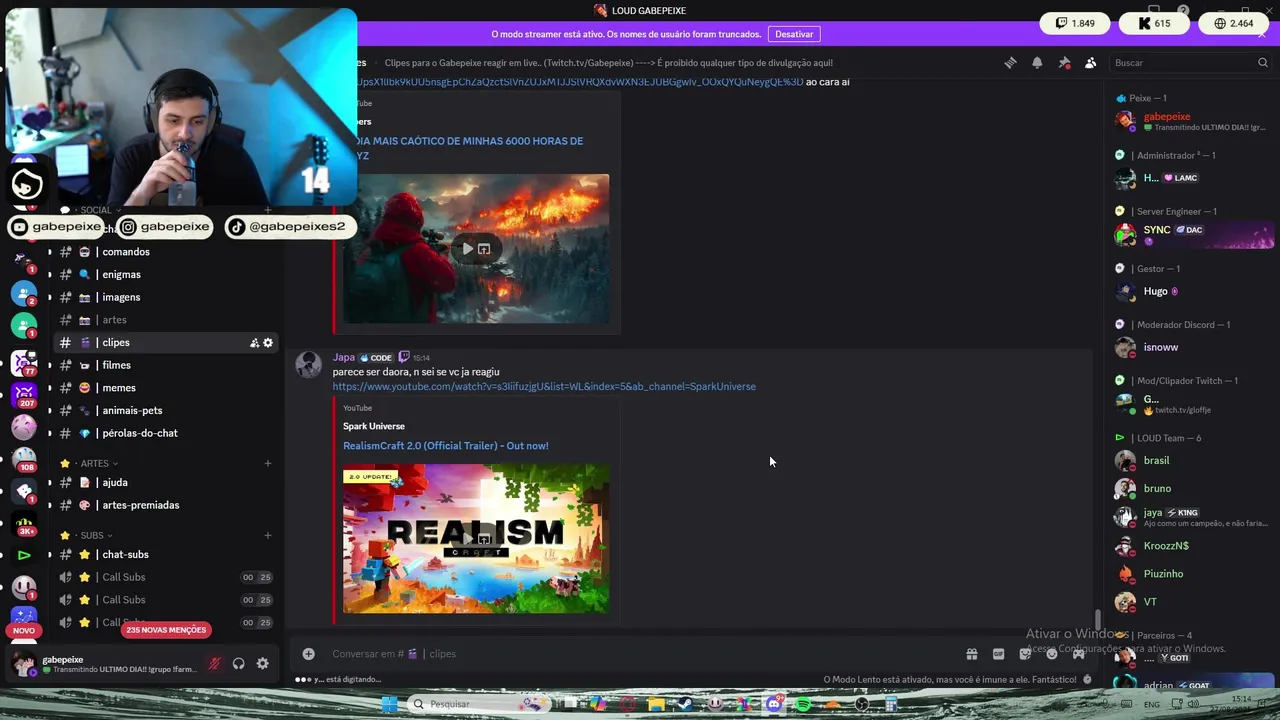This screenshot has height=720, width=1280.
Task: Open clipes channel settings gear
Action: coord(268,343)
